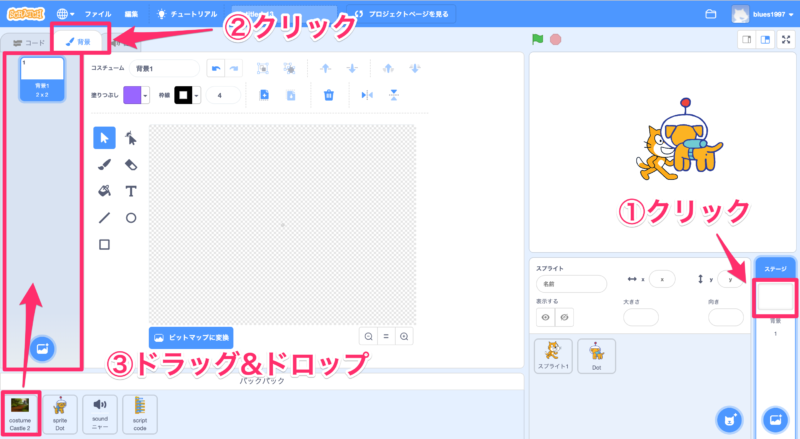Pick the Fill bucket tool

coord(104,190)
